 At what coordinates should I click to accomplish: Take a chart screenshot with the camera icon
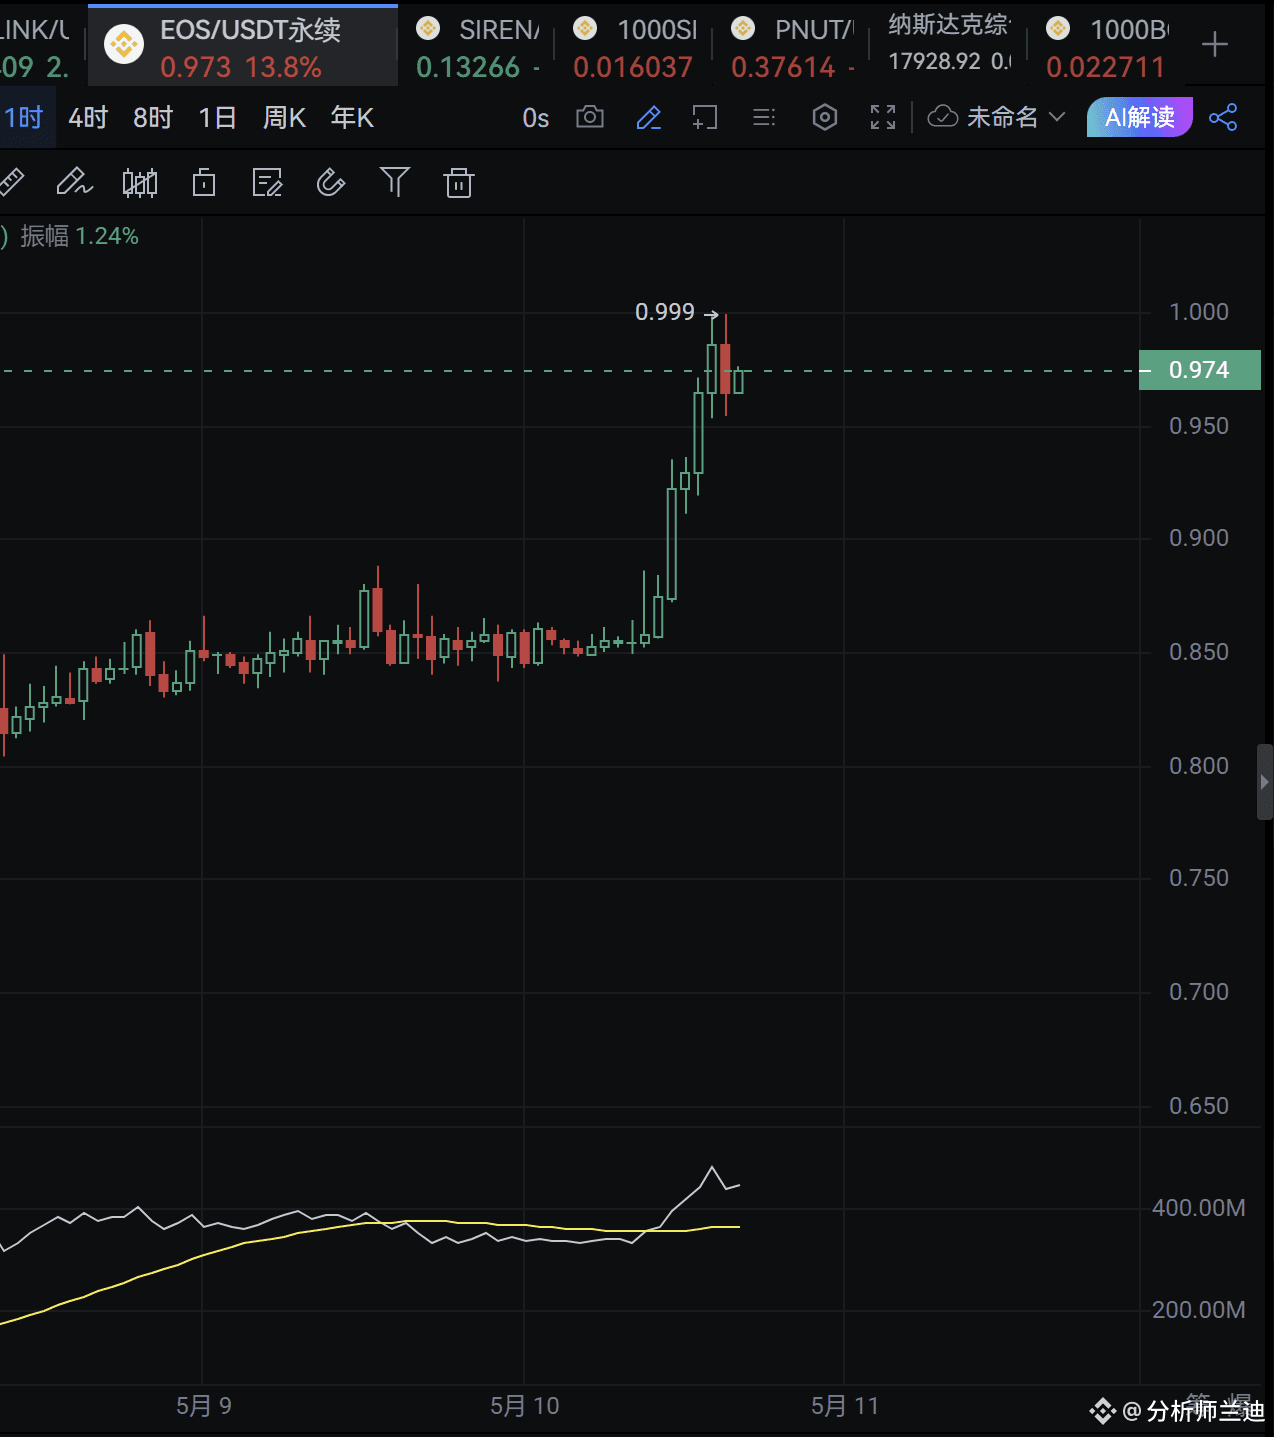pos(589,117)
